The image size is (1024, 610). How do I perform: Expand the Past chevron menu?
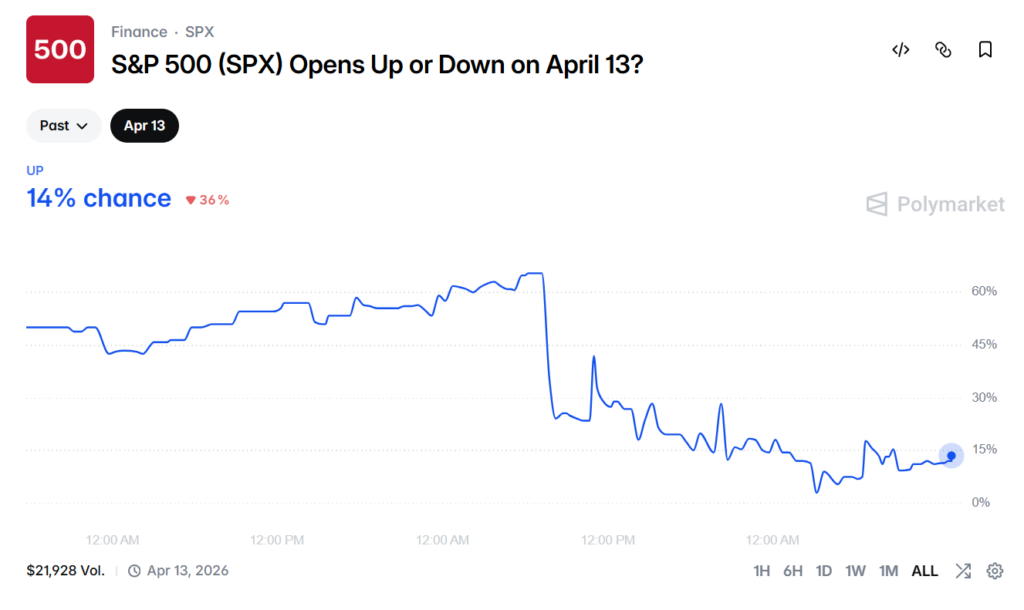coord(85,126)
